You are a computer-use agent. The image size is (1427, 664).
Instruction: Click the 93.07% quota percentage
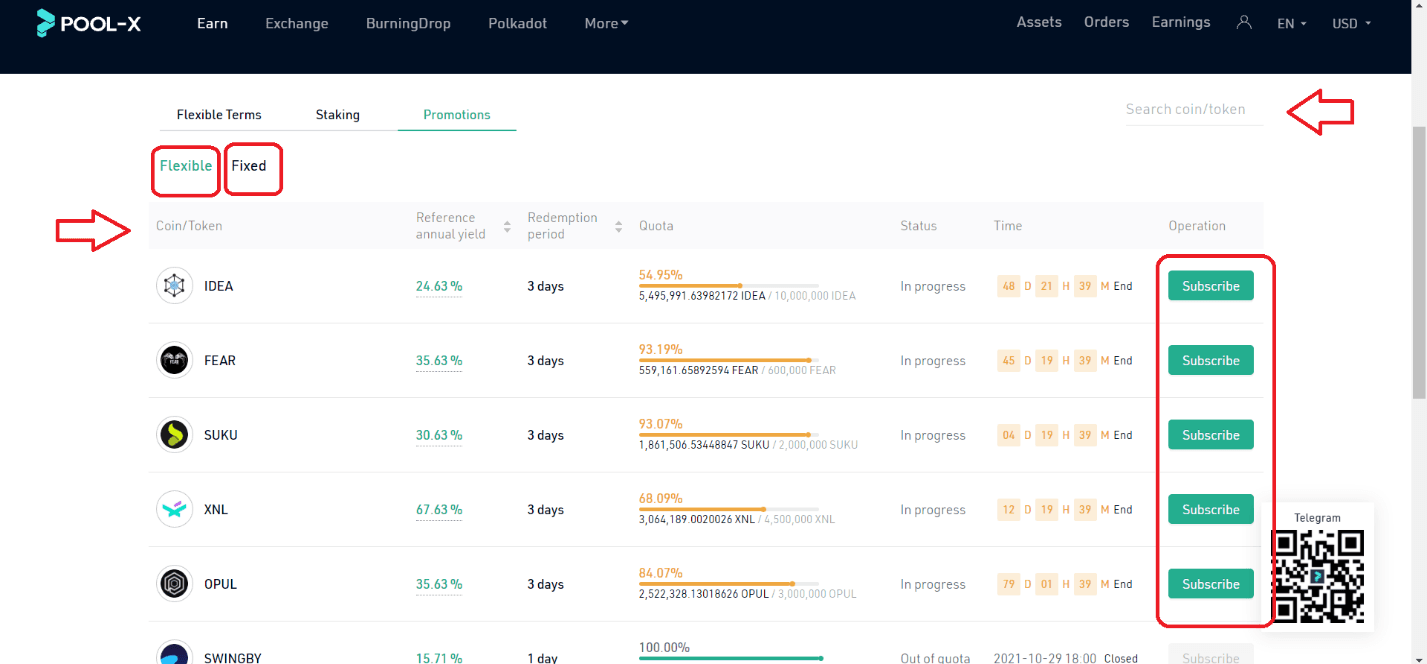(660, 423)
